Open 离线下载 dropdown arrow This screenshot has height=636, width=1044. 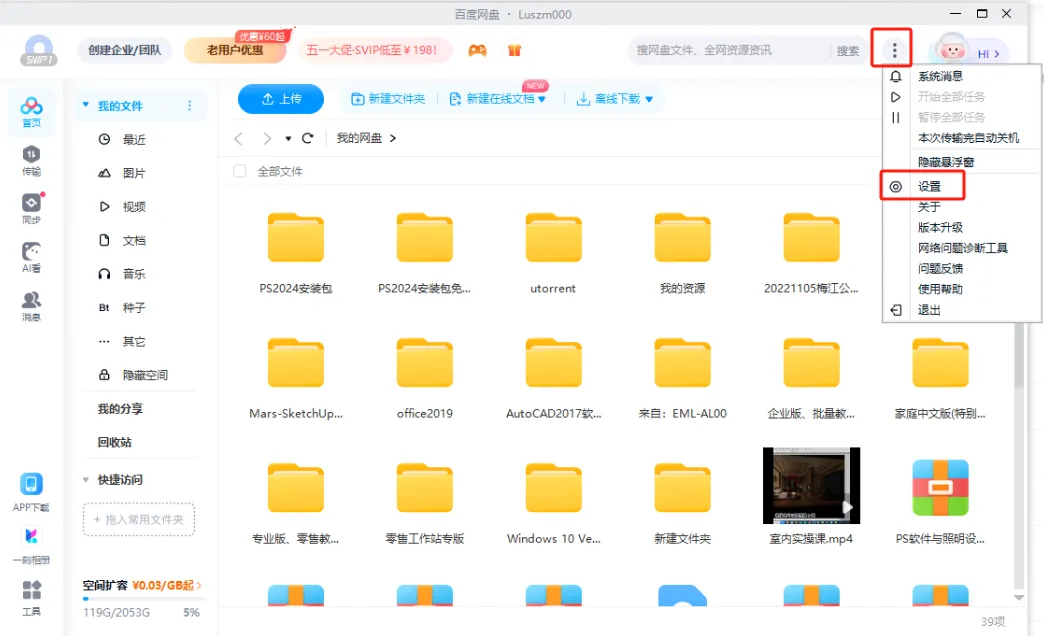[649, 99]
